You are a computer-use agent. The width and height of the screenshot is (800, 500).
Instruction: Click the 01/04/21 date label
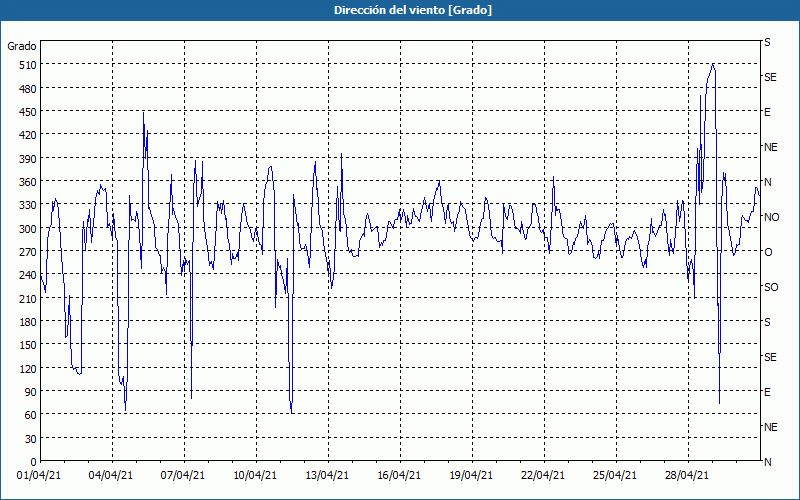click(x=39, y=476)
